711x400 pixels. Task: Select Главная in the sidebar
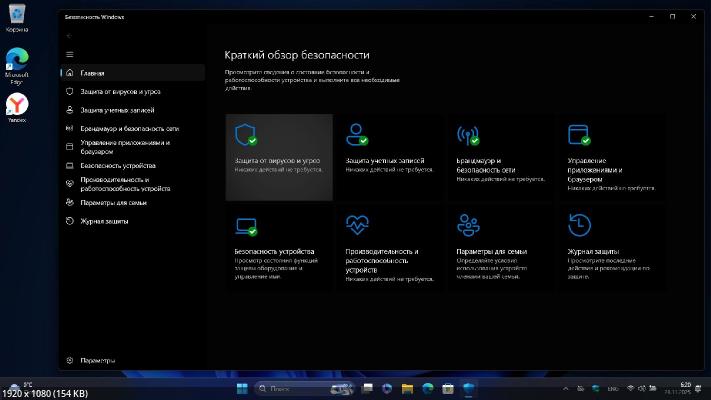click(93, 73)
